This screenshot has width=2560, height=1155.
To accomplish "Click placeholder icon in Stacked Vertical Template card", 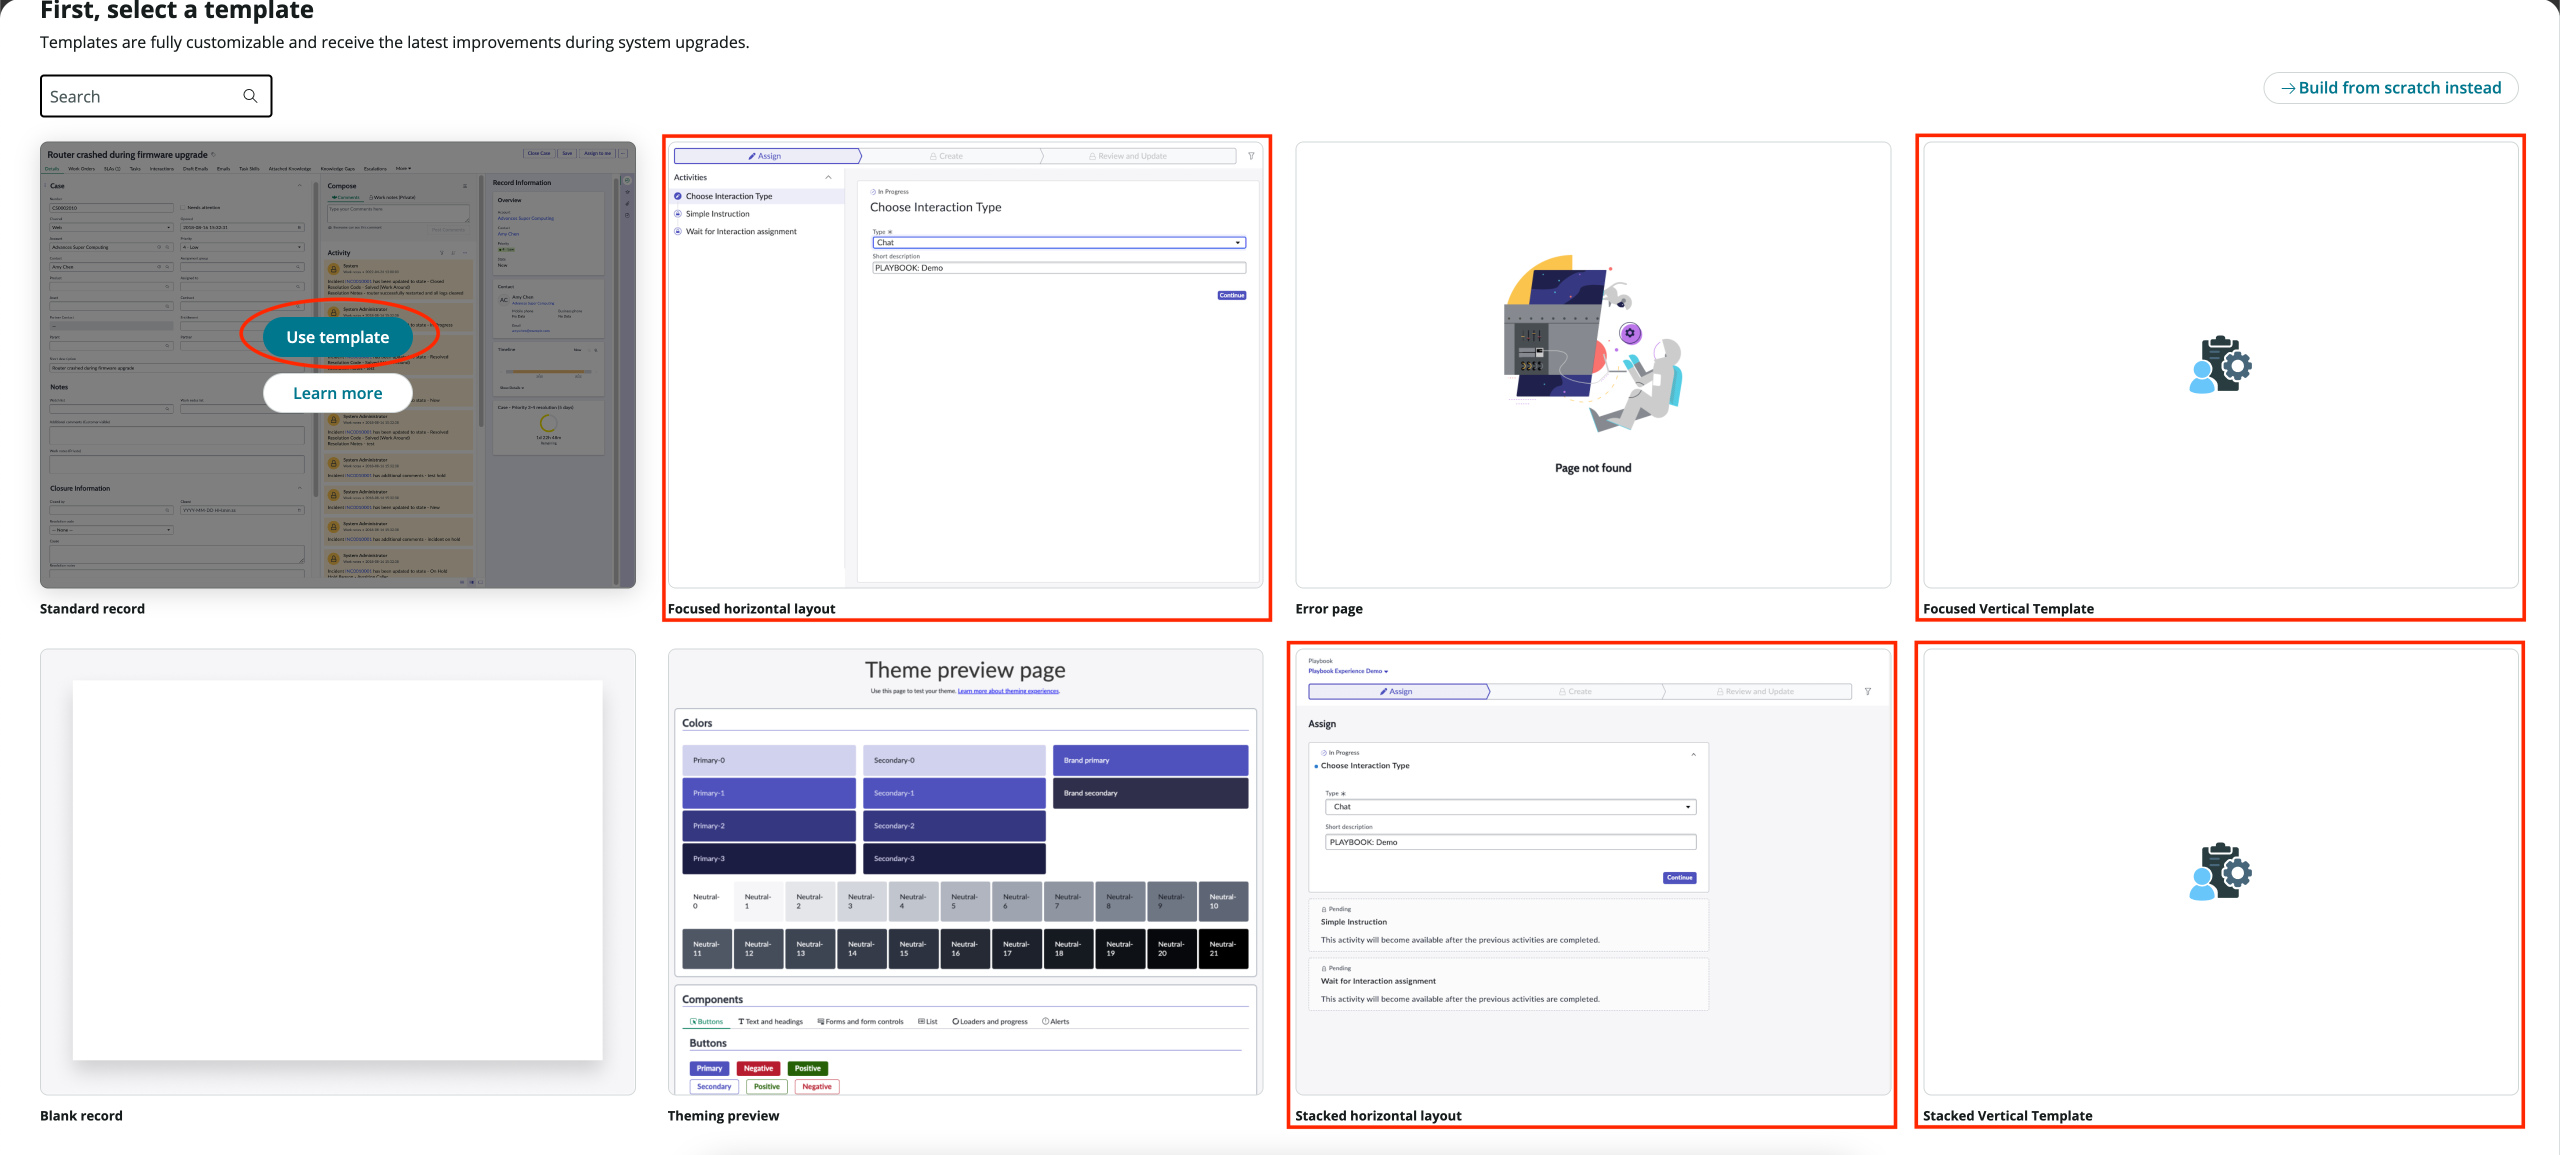I will [2221, 871].
